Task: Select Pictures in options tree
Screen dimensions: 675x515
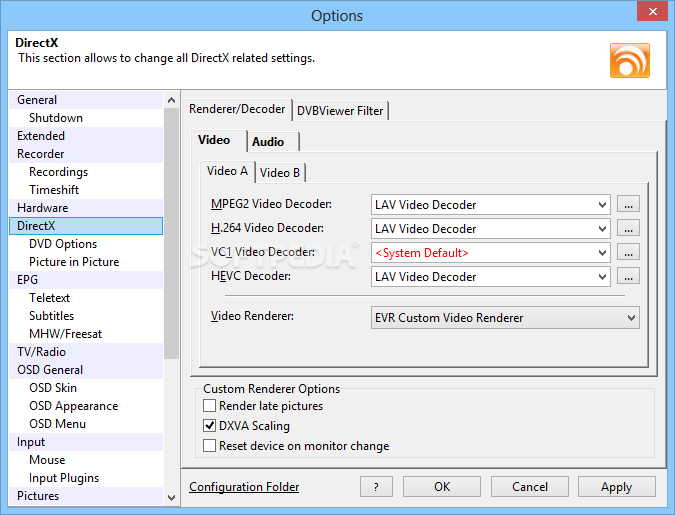Action: (x=86, y=496)
